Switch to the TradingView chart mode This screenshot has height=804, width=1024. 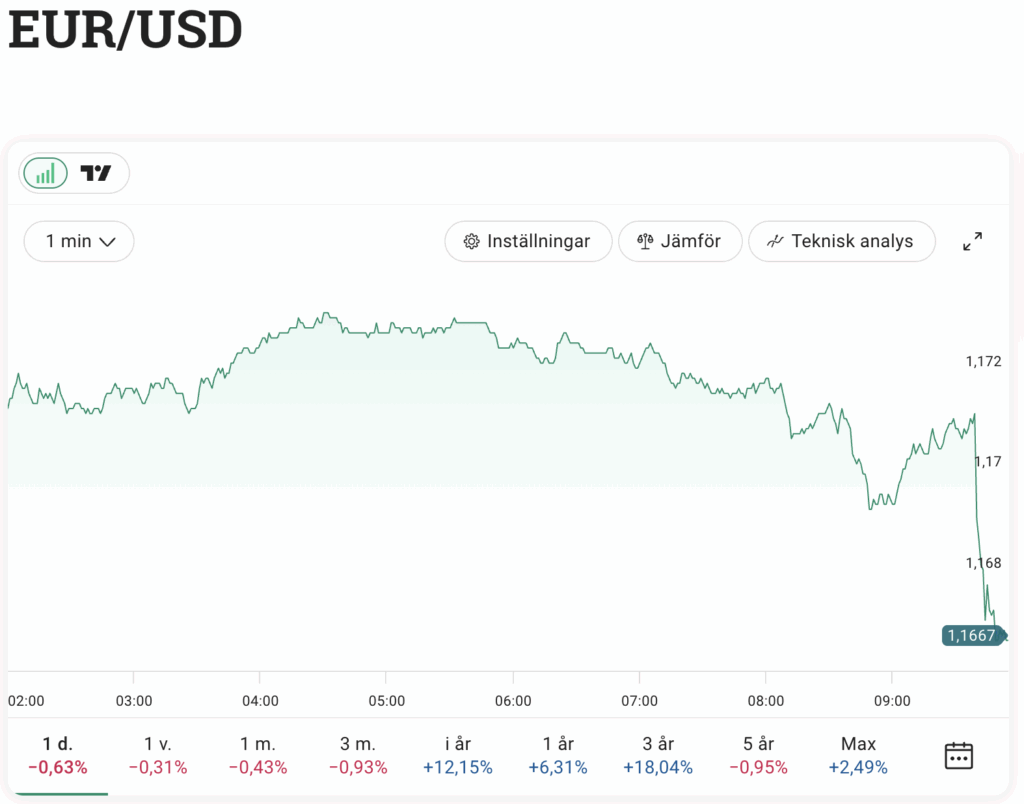point(97,173)
